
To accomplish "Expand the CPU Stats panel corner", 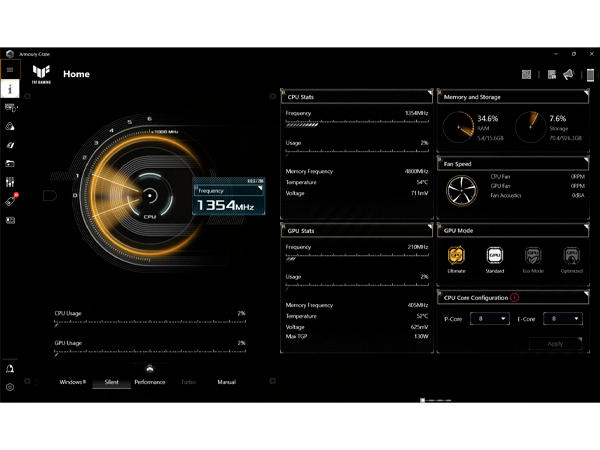I will (x=430, y=93).
